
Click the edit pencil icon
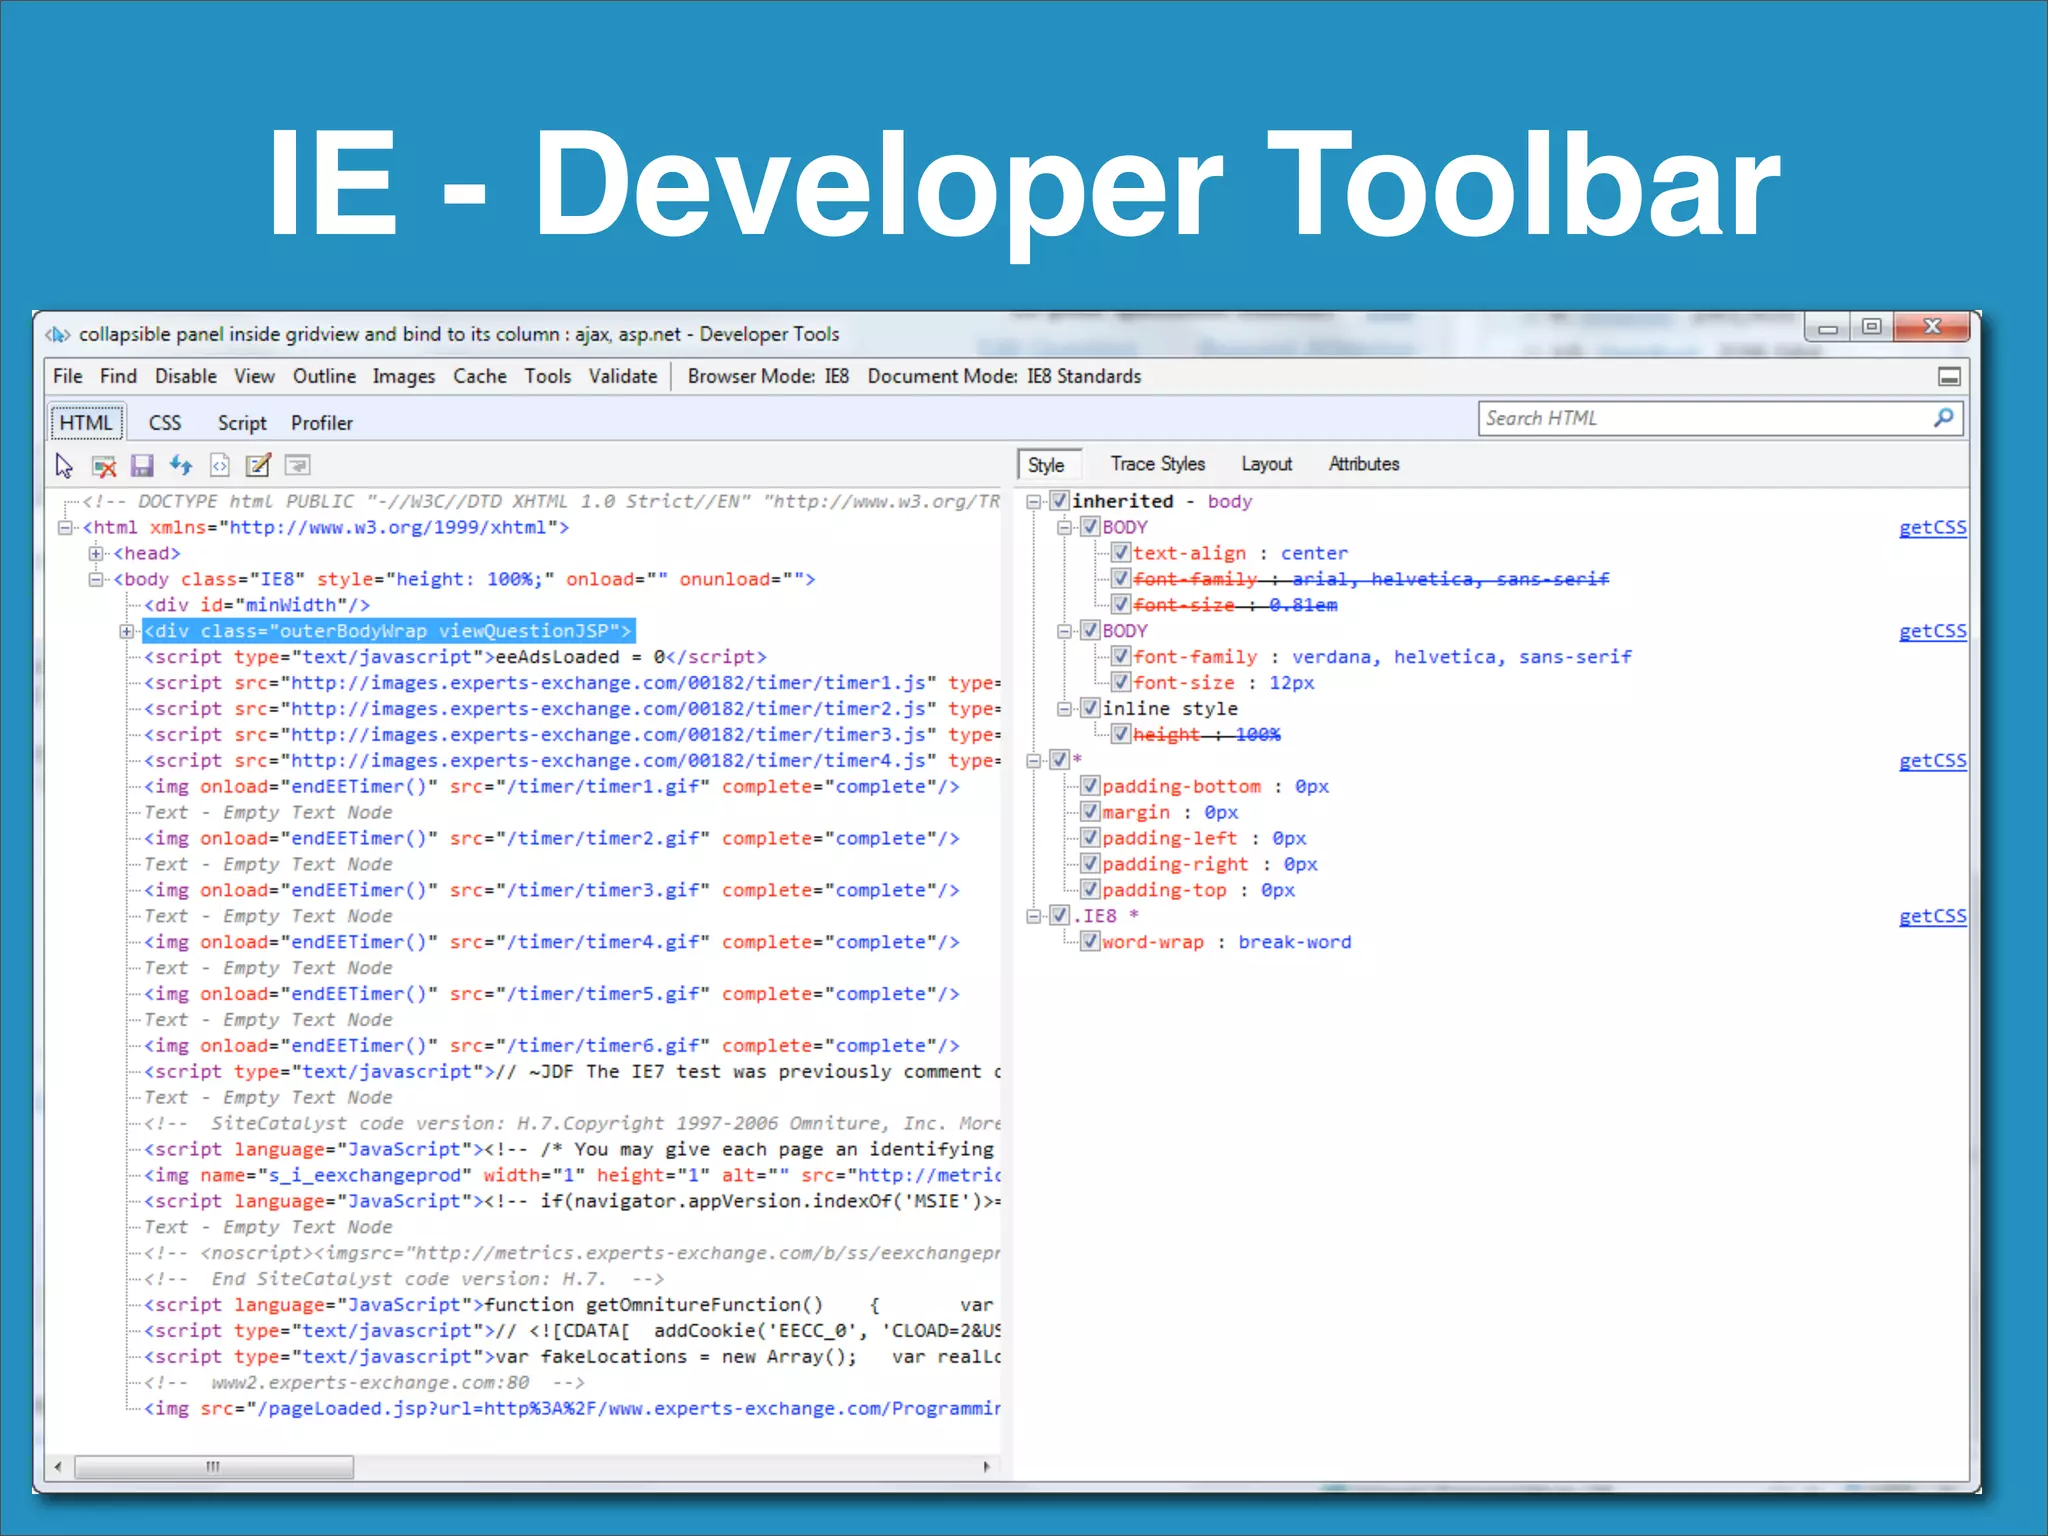(259, 465)
